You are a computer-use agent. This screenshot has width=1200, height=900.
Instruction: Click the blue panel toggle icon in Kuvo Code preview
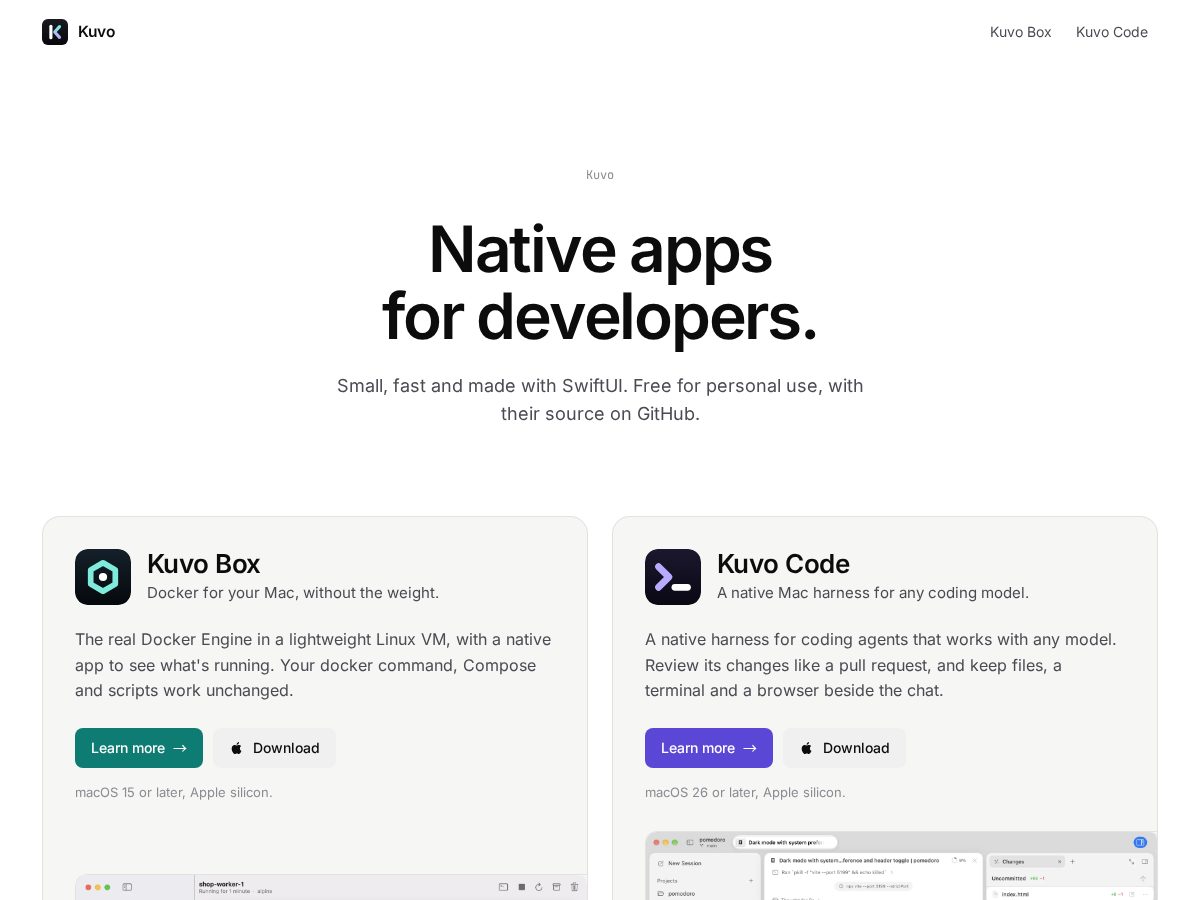1140,842
